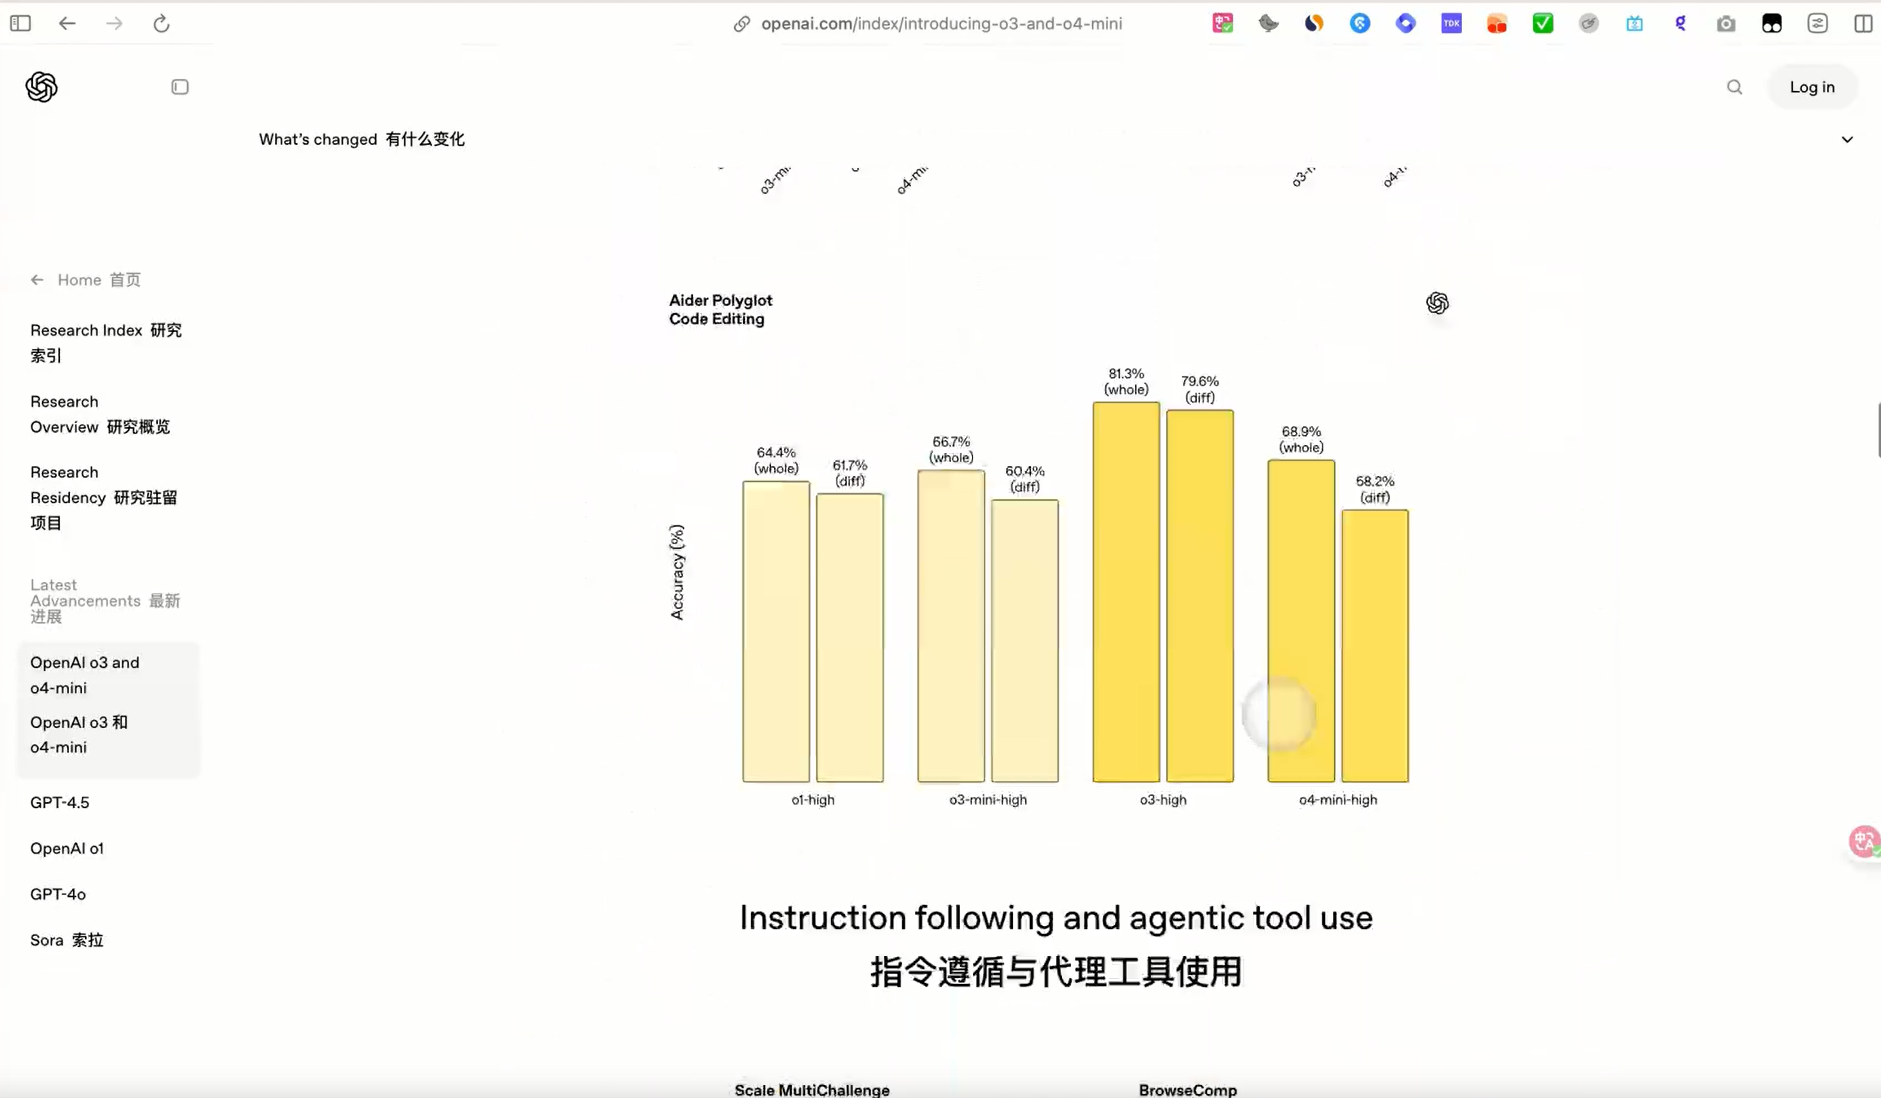Click the o3-mini-high axis label

click(988, 799)
